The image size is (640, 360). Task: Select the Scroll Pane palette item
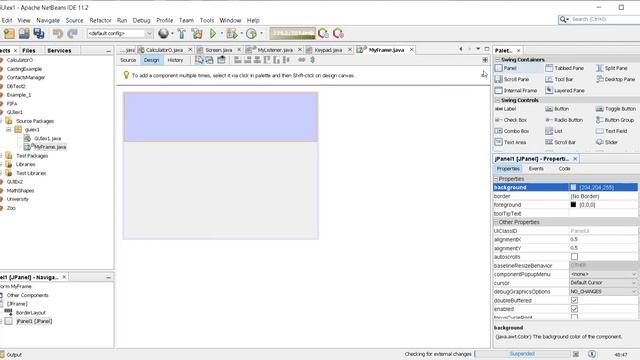pyautogui.click(x=512, y=79)
